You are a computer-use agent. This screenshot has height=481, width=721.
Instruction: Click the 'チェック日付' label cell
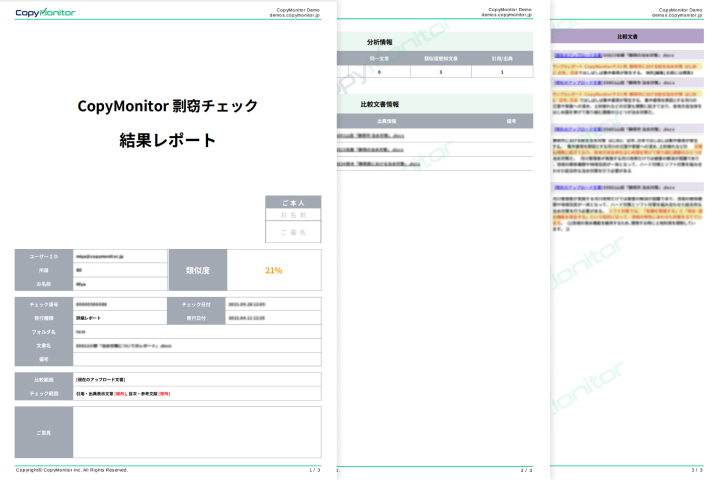point(196,304)
